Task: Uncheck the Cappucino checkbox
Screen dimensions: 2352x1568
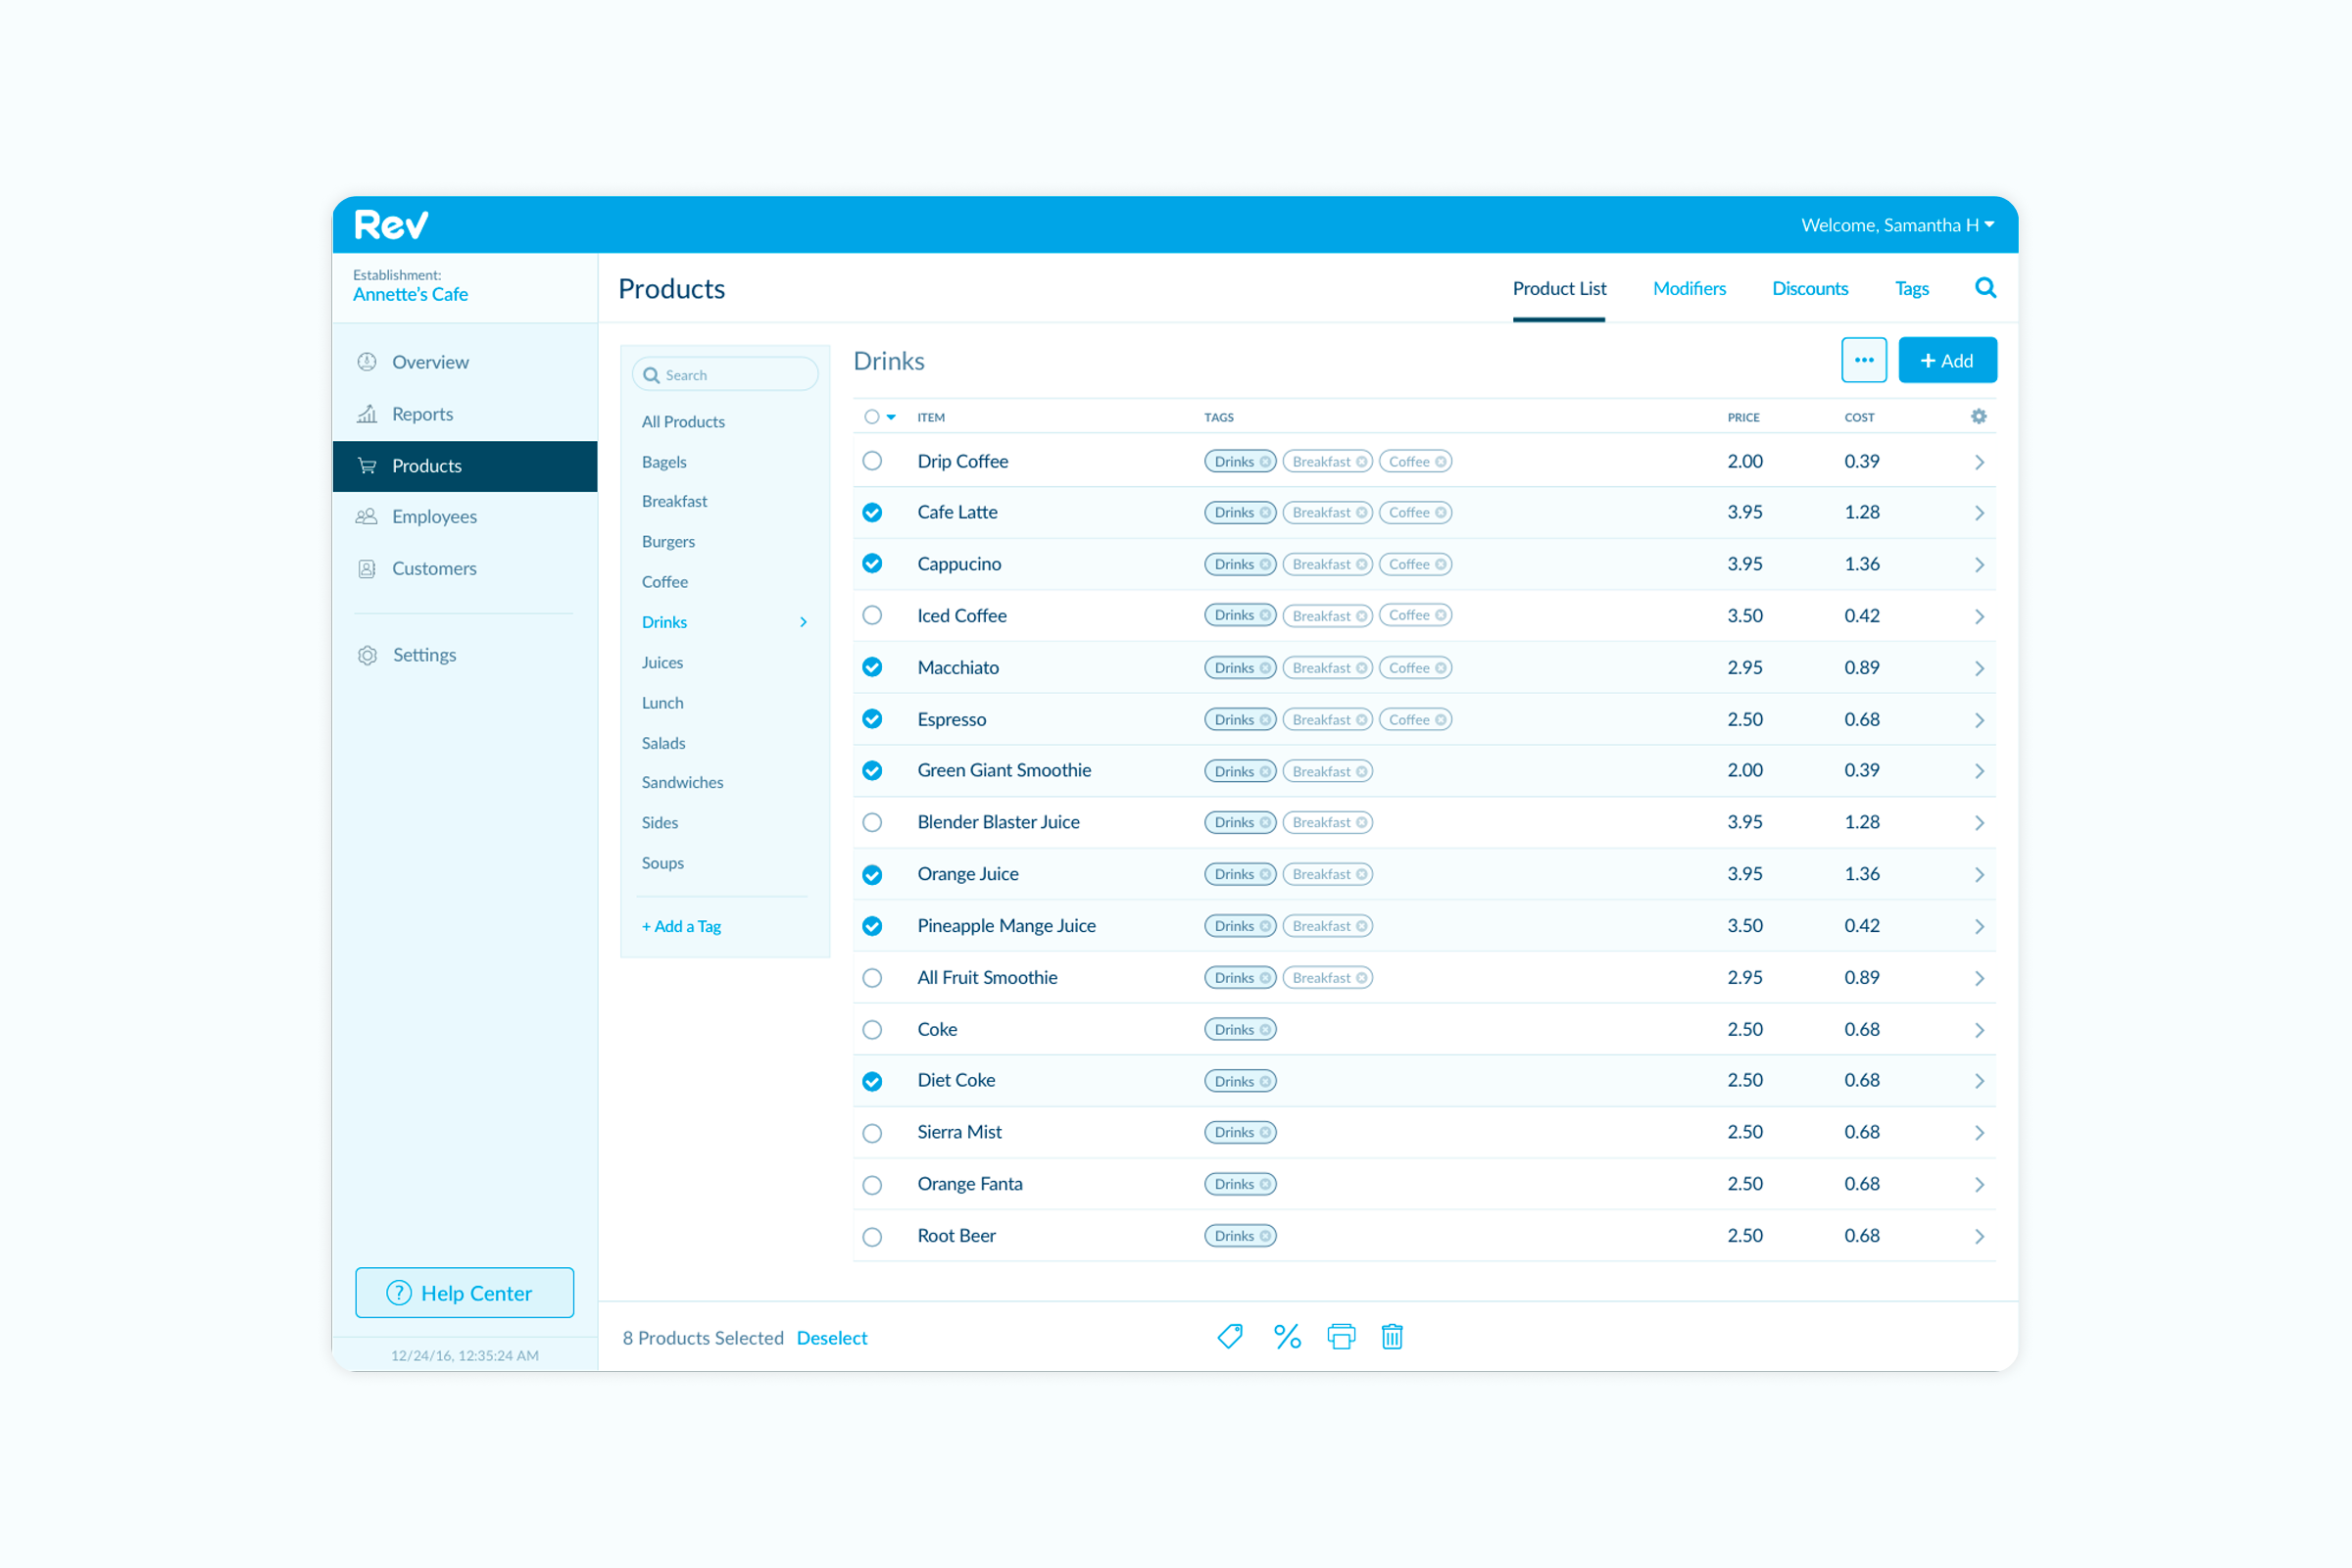Action: (x=872, y=563)
